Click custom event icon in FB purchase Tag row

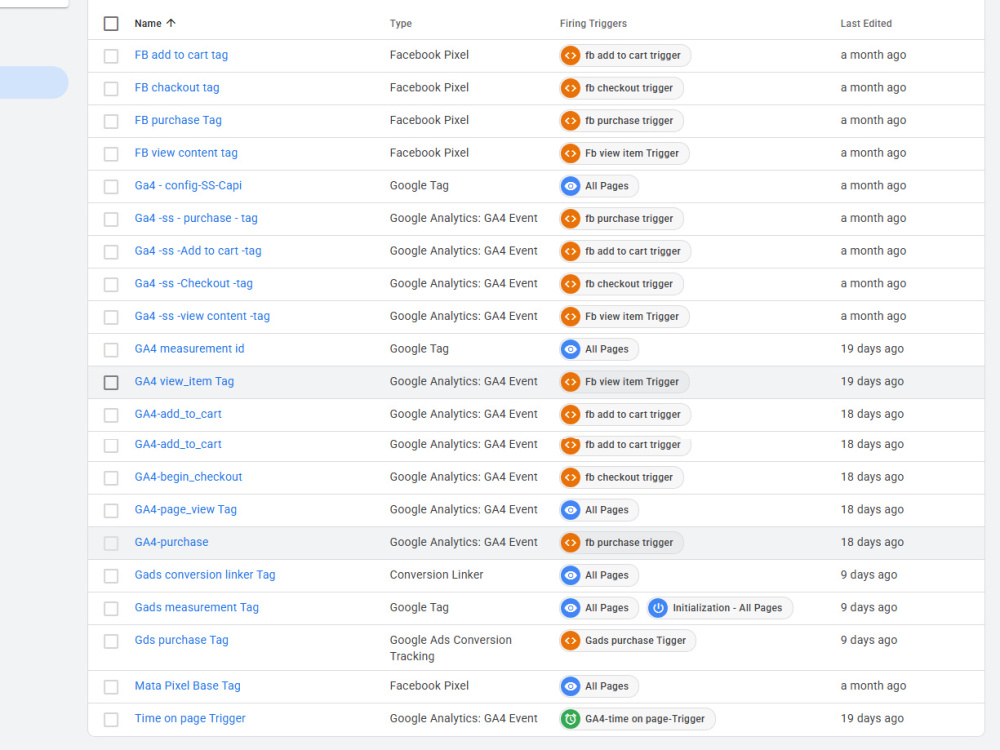(x=570, y=121)
